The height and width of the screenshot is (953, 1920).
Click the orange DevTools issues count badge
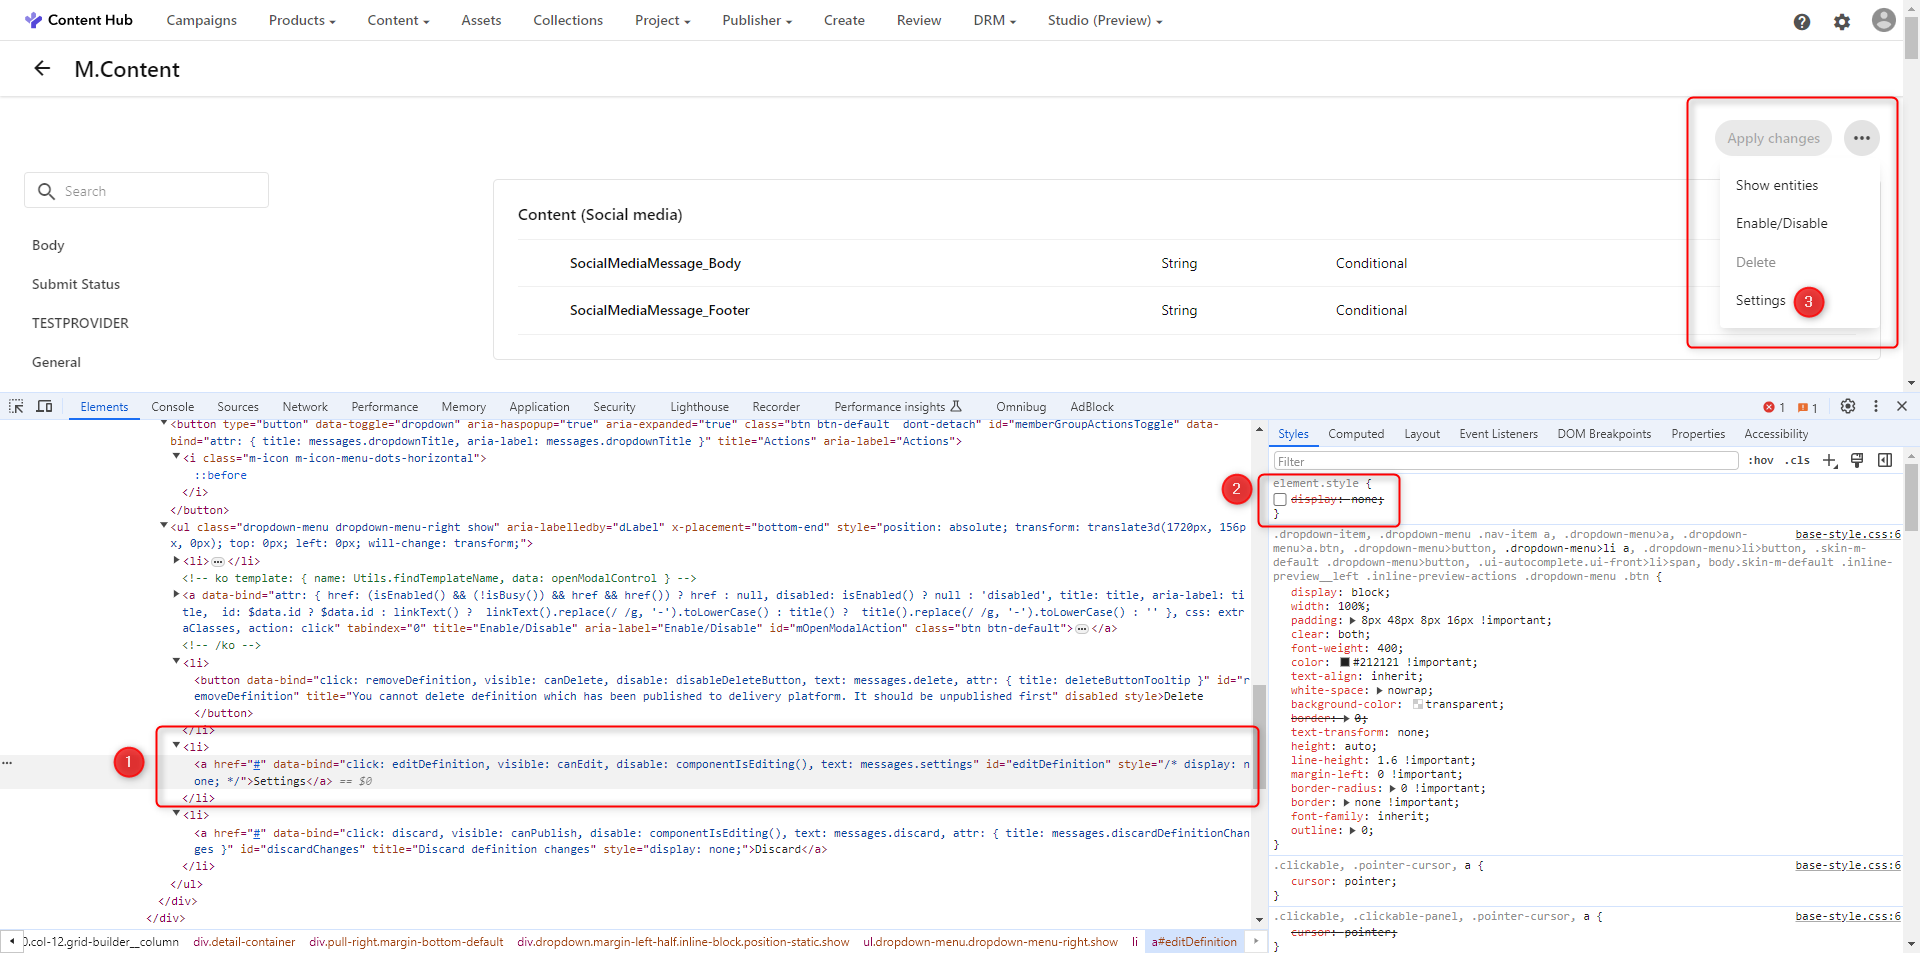tap(1807, 407)
